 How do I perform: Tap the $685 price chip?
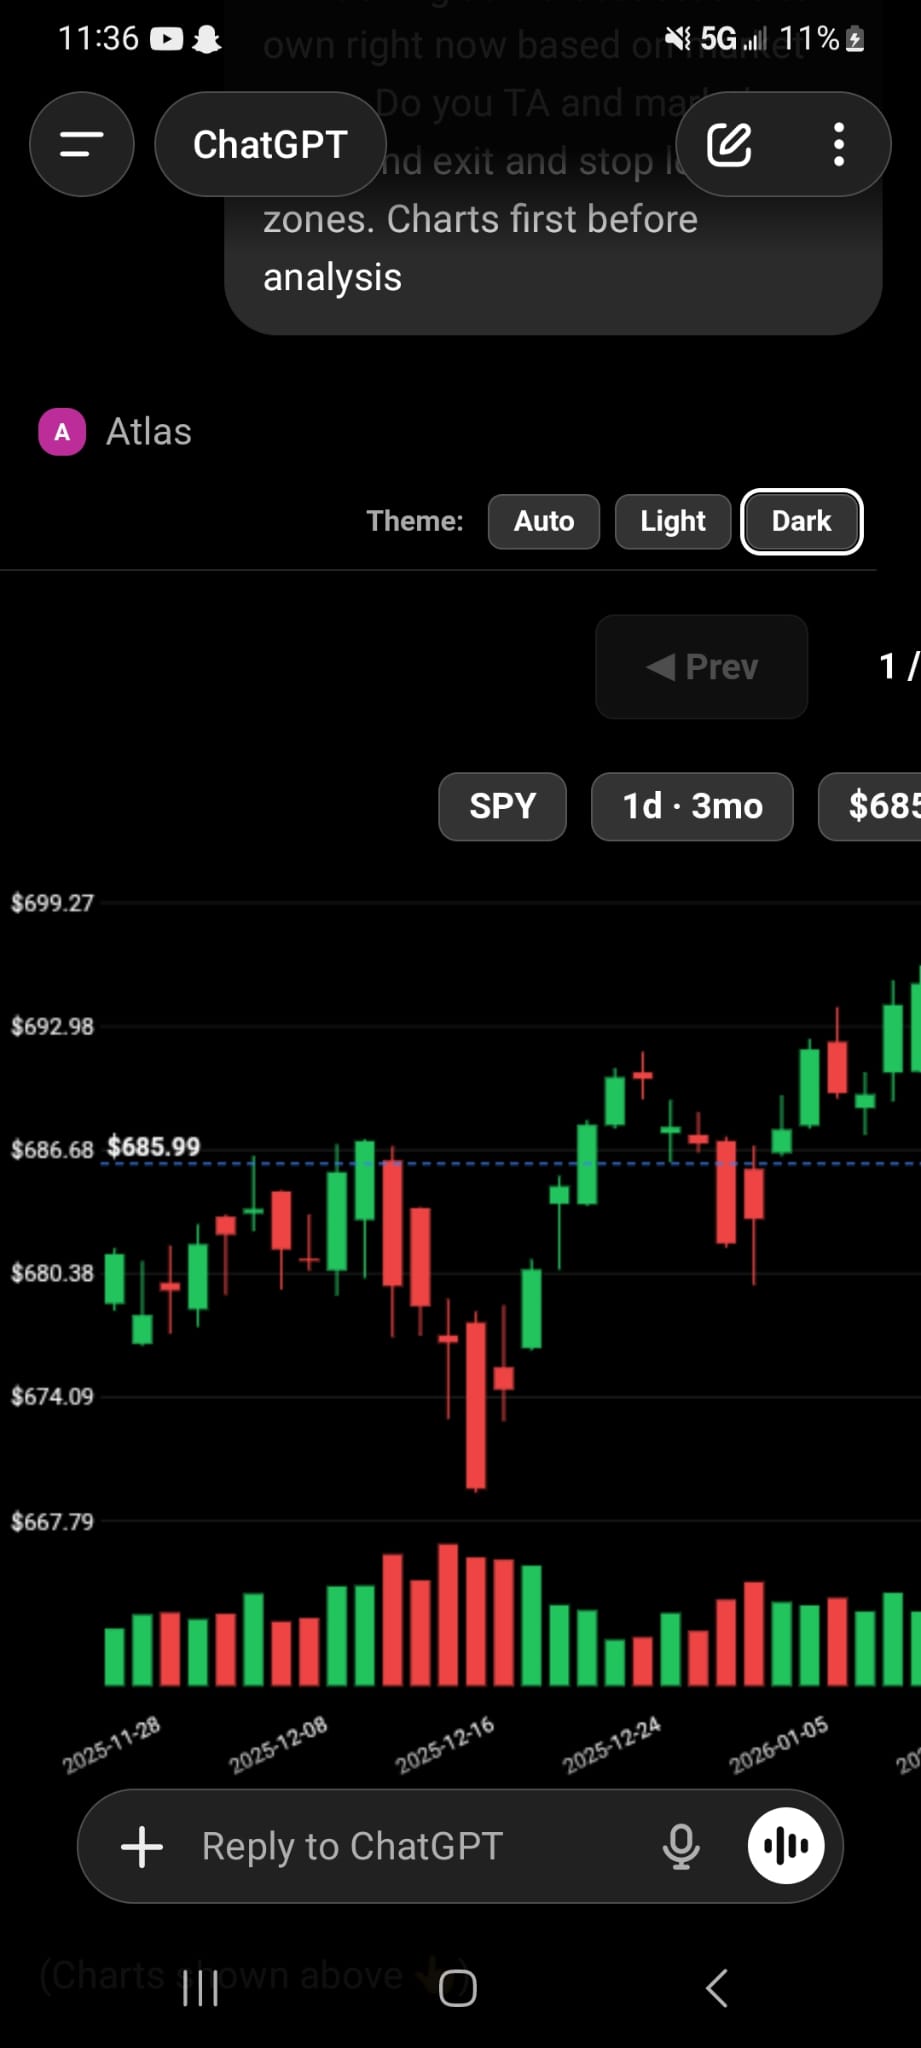pos(880,806)
